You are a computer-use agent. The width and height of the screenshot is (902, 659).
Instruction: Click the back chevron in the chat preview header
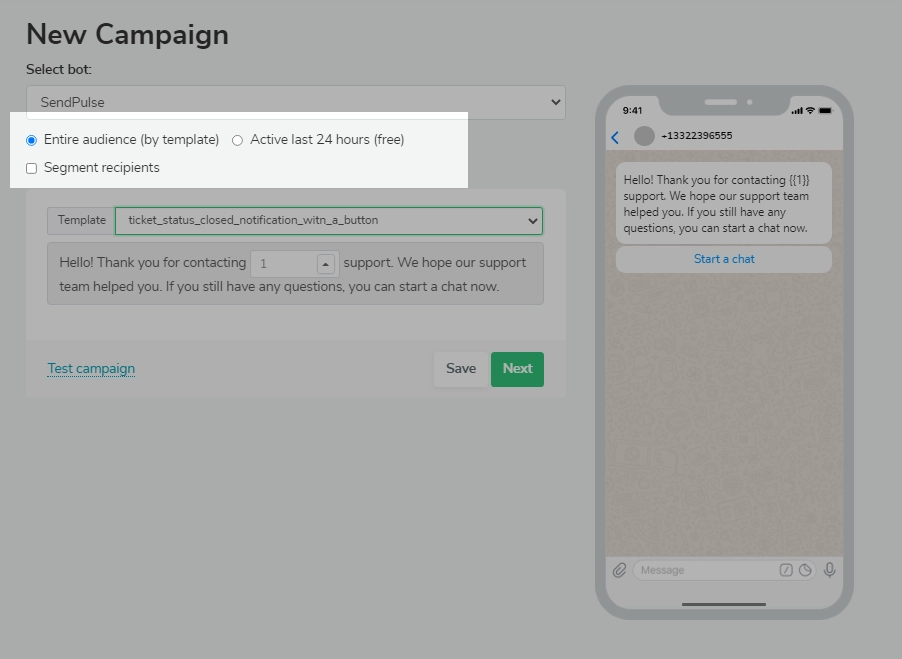[x=614, y=137]
